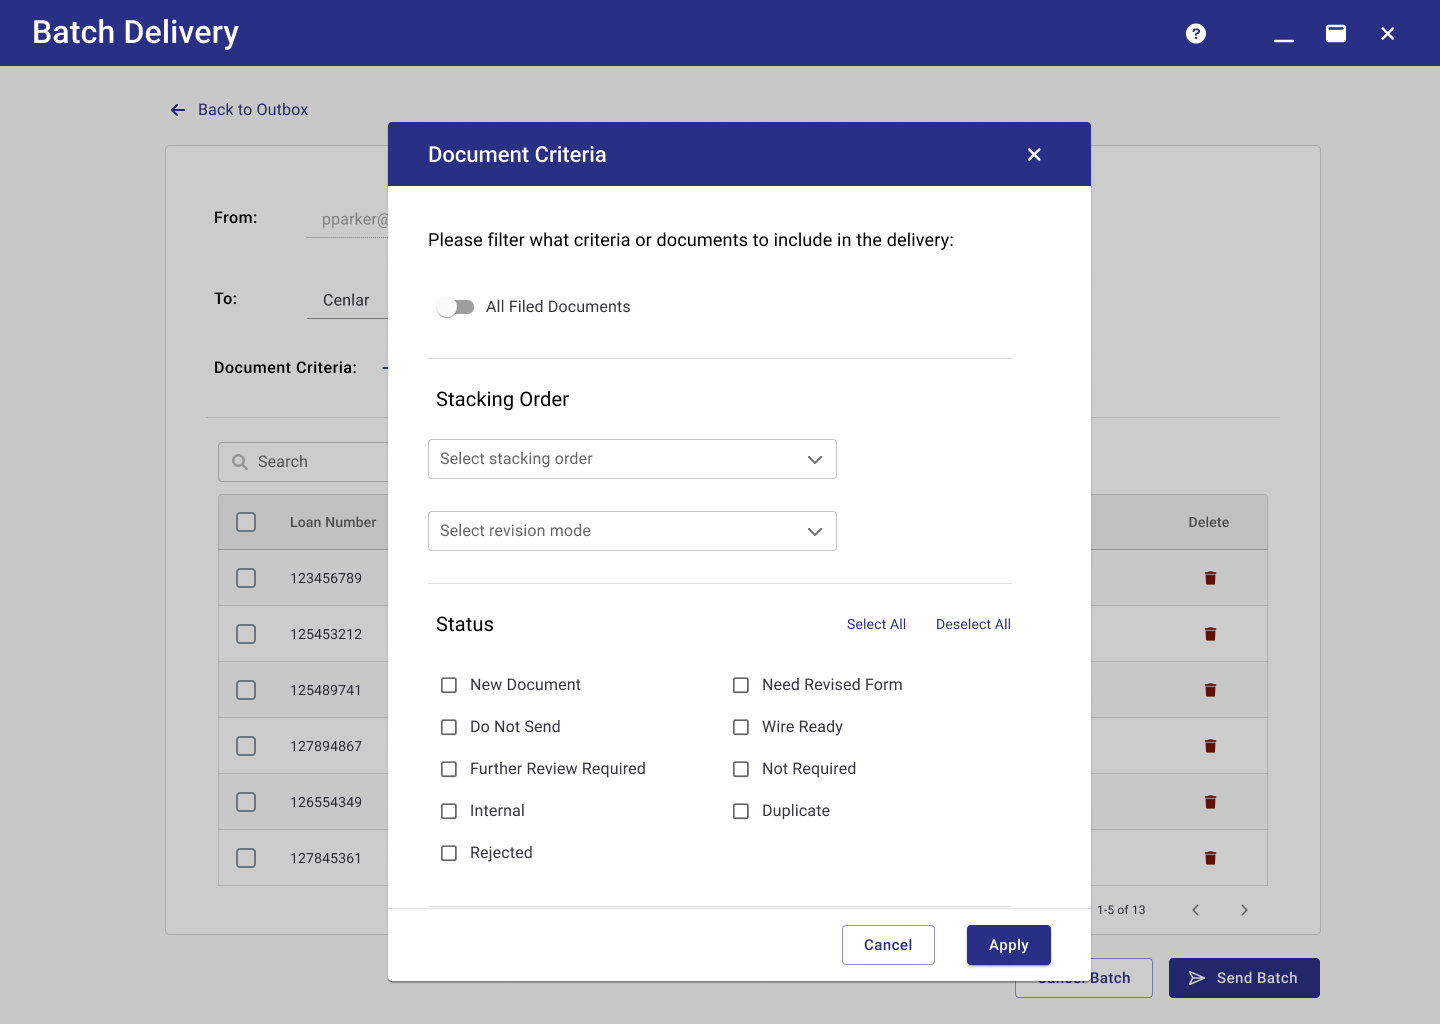Delete loan 125489741 with trash icon

(1210, 690)
